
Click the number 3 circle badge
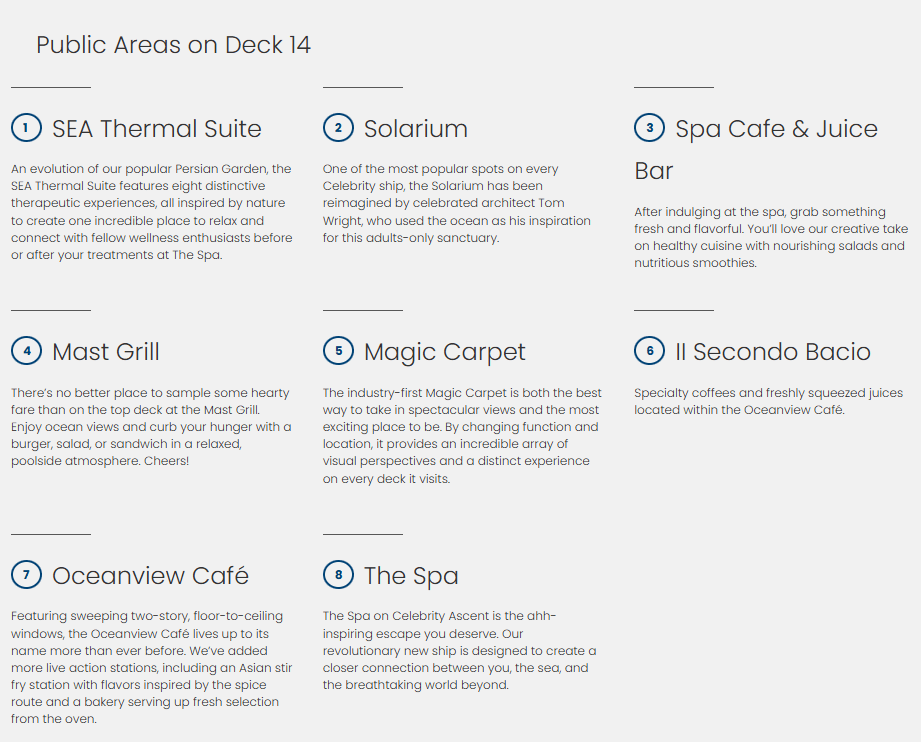[x=650, y=128]
